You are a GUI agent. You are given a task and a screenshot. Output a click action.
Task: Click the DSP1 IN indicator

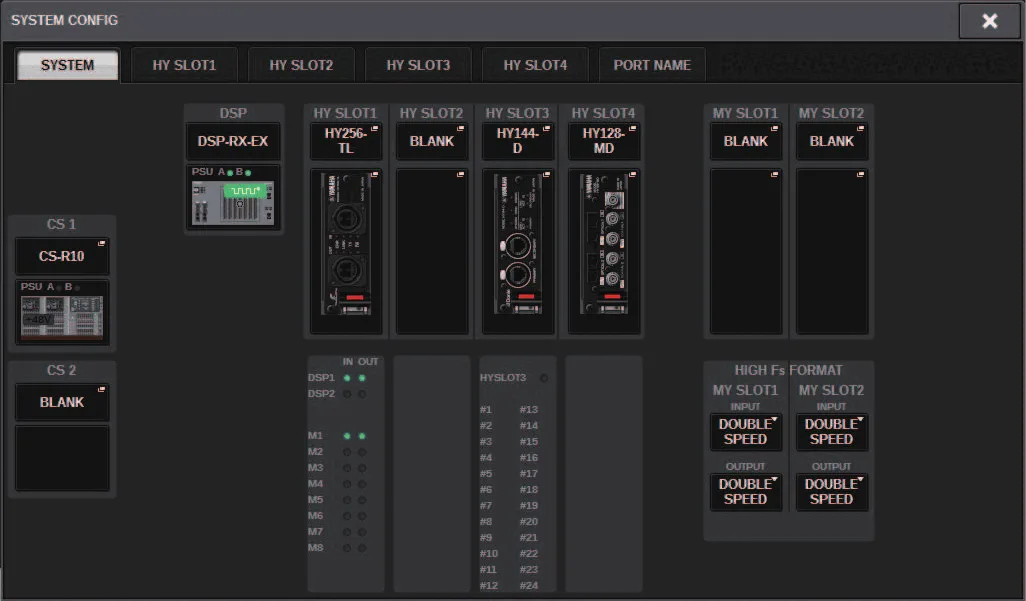(x=347, y=378)
